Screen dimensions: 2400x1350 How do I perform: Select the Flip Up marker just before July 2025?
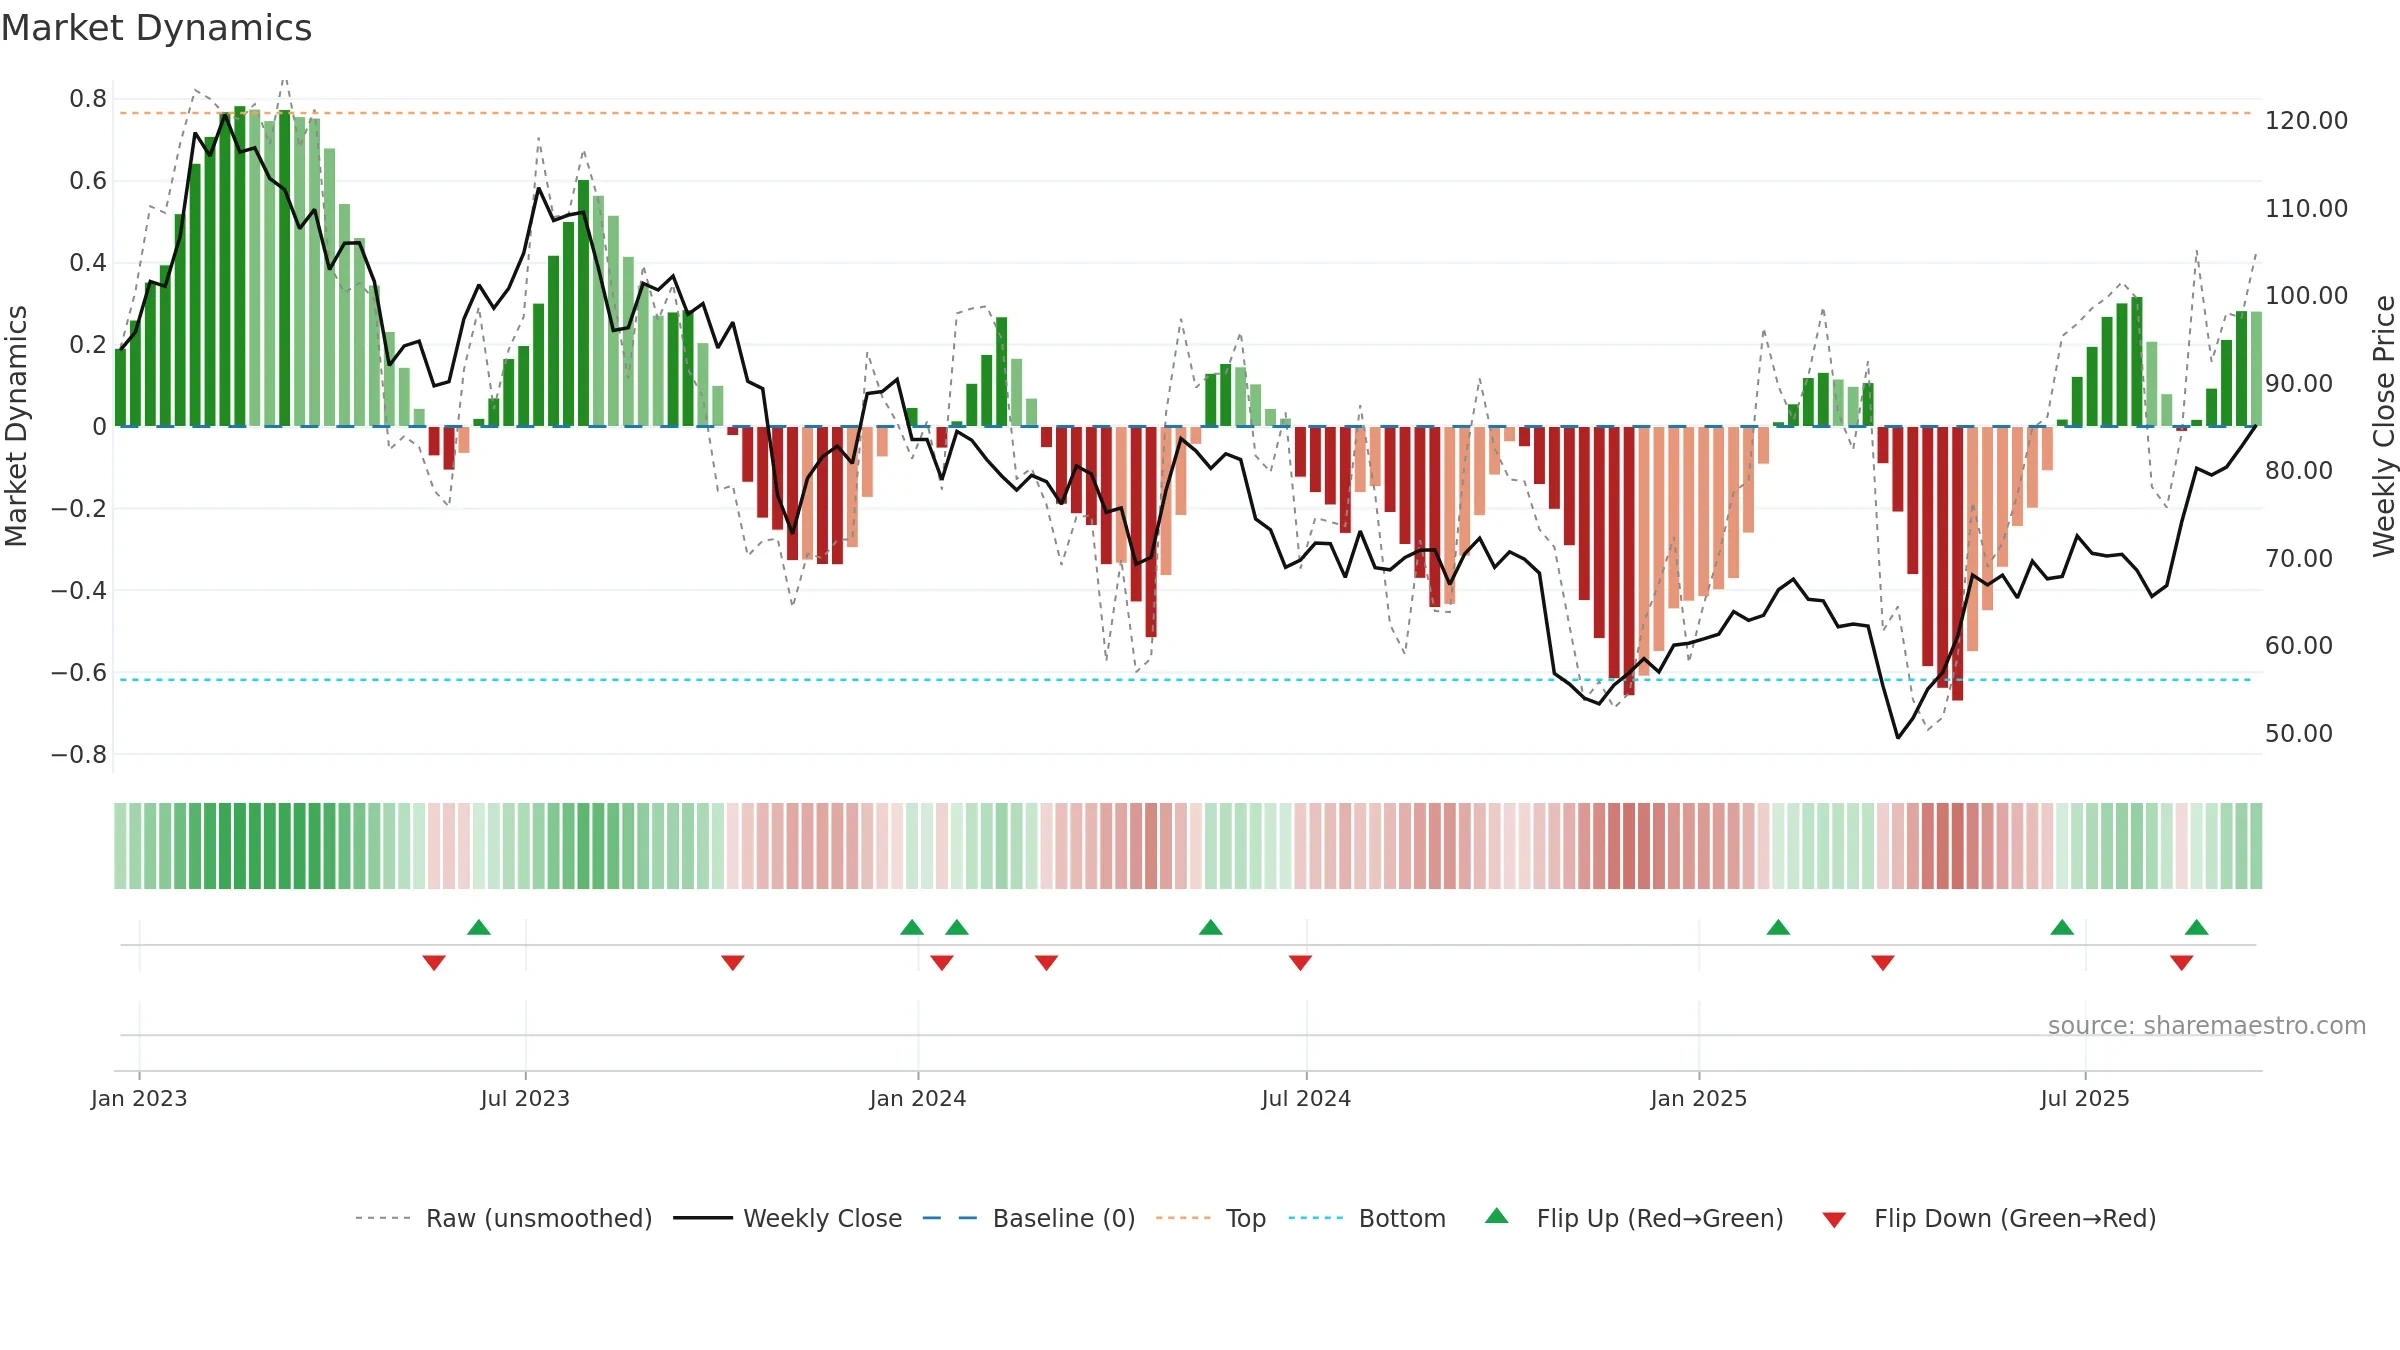2062,927
